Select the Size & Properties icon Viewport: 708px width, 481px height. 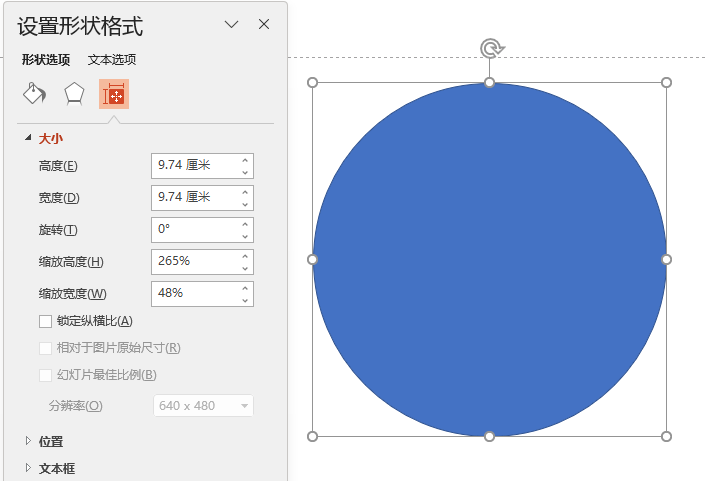114,94
